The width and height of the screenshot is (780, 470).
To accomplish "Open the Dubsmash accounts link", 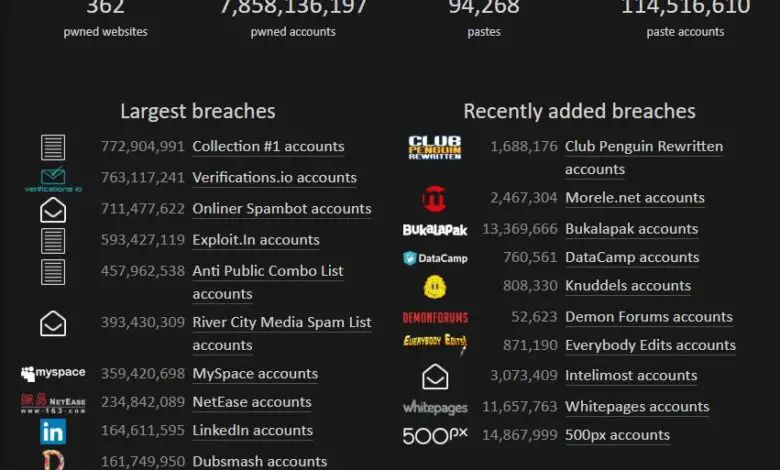I will (259, 461).
